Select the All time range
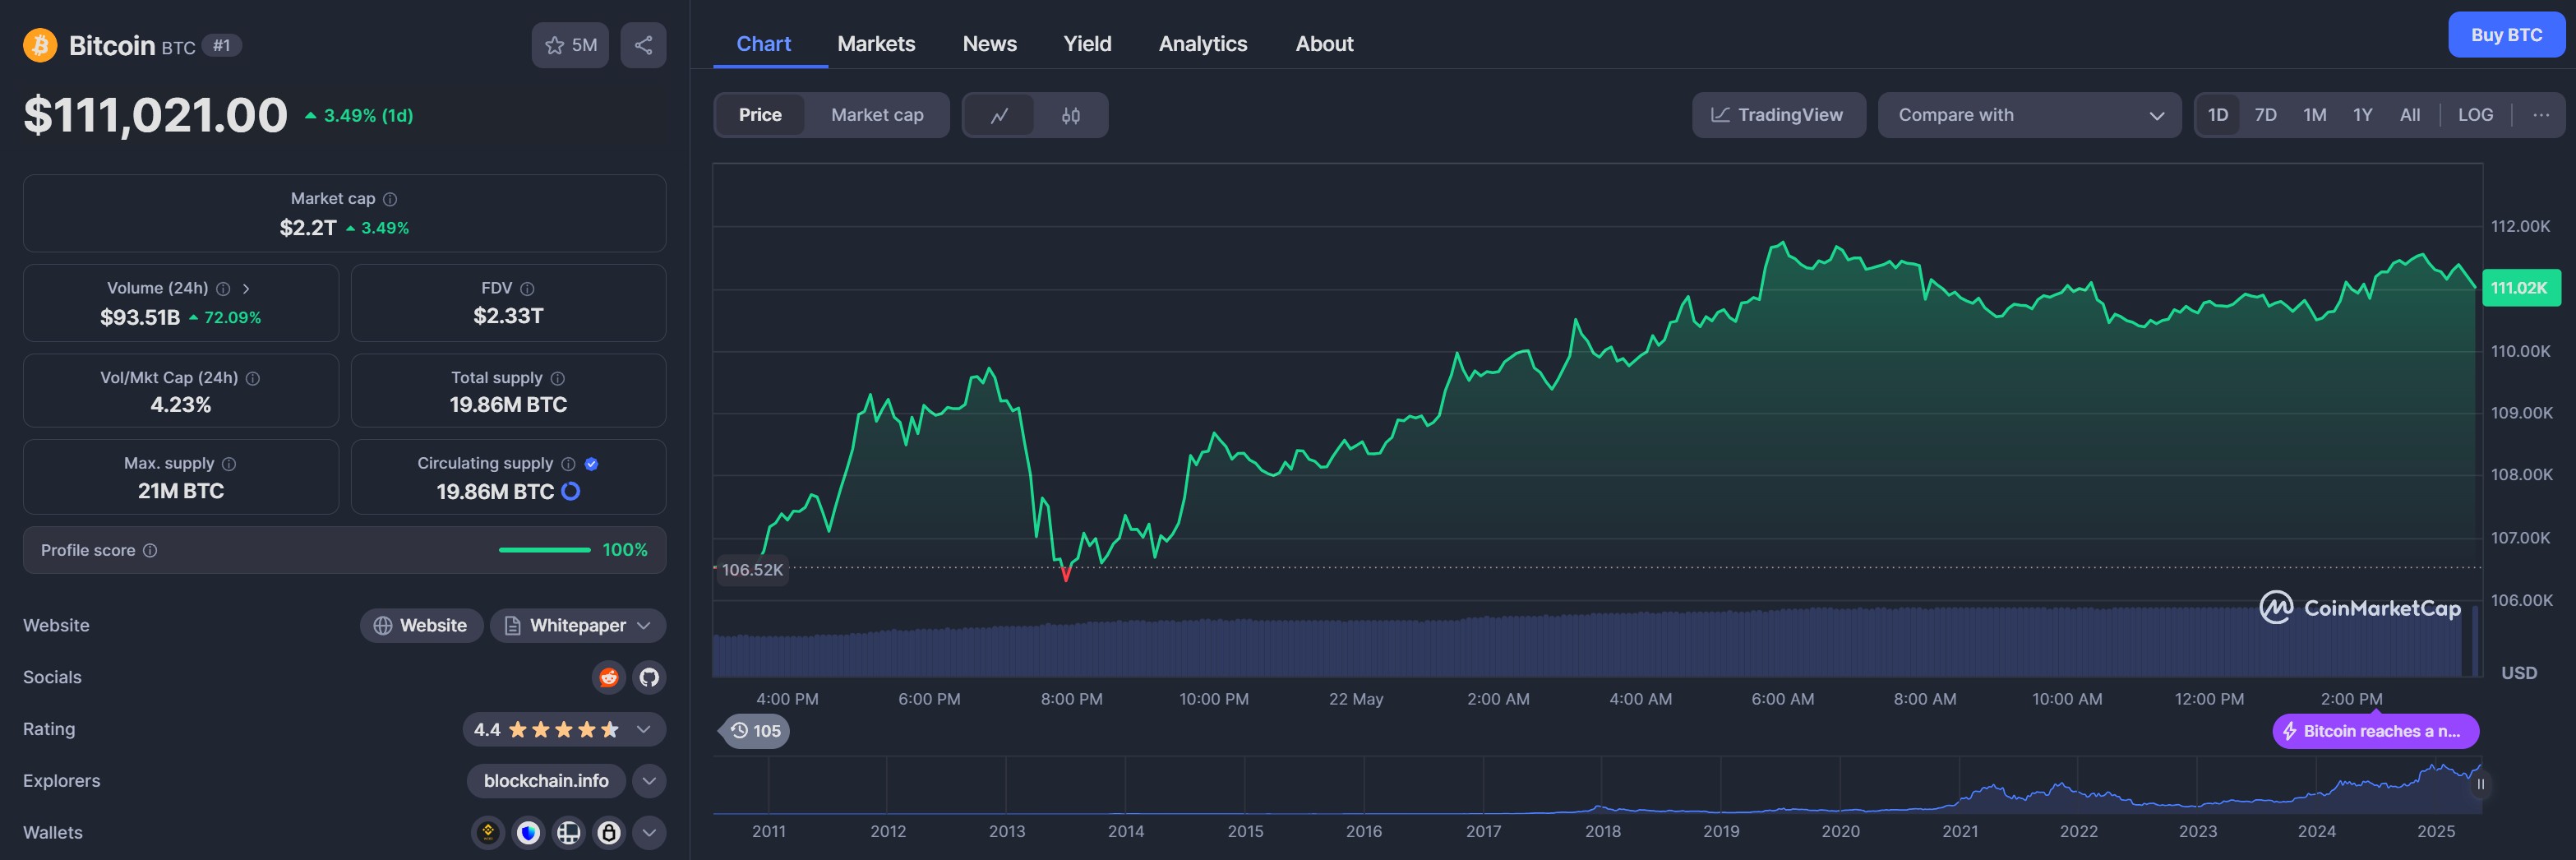The width and height of the screenshot is (2576, 860). click(x=2410, y=115)
